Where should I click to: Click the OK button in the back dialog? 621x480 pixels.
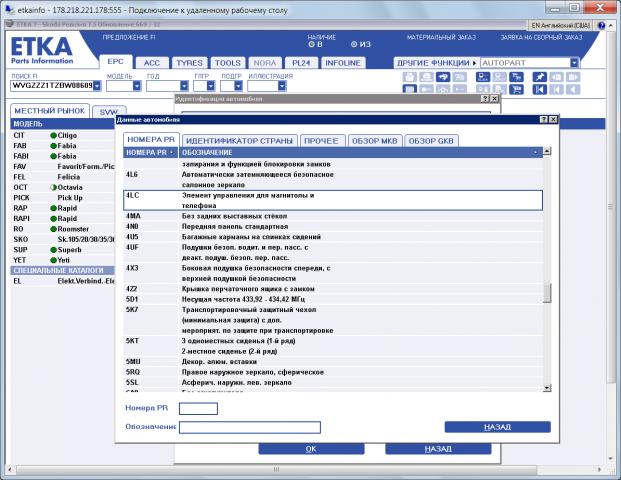tap(311, 449)
